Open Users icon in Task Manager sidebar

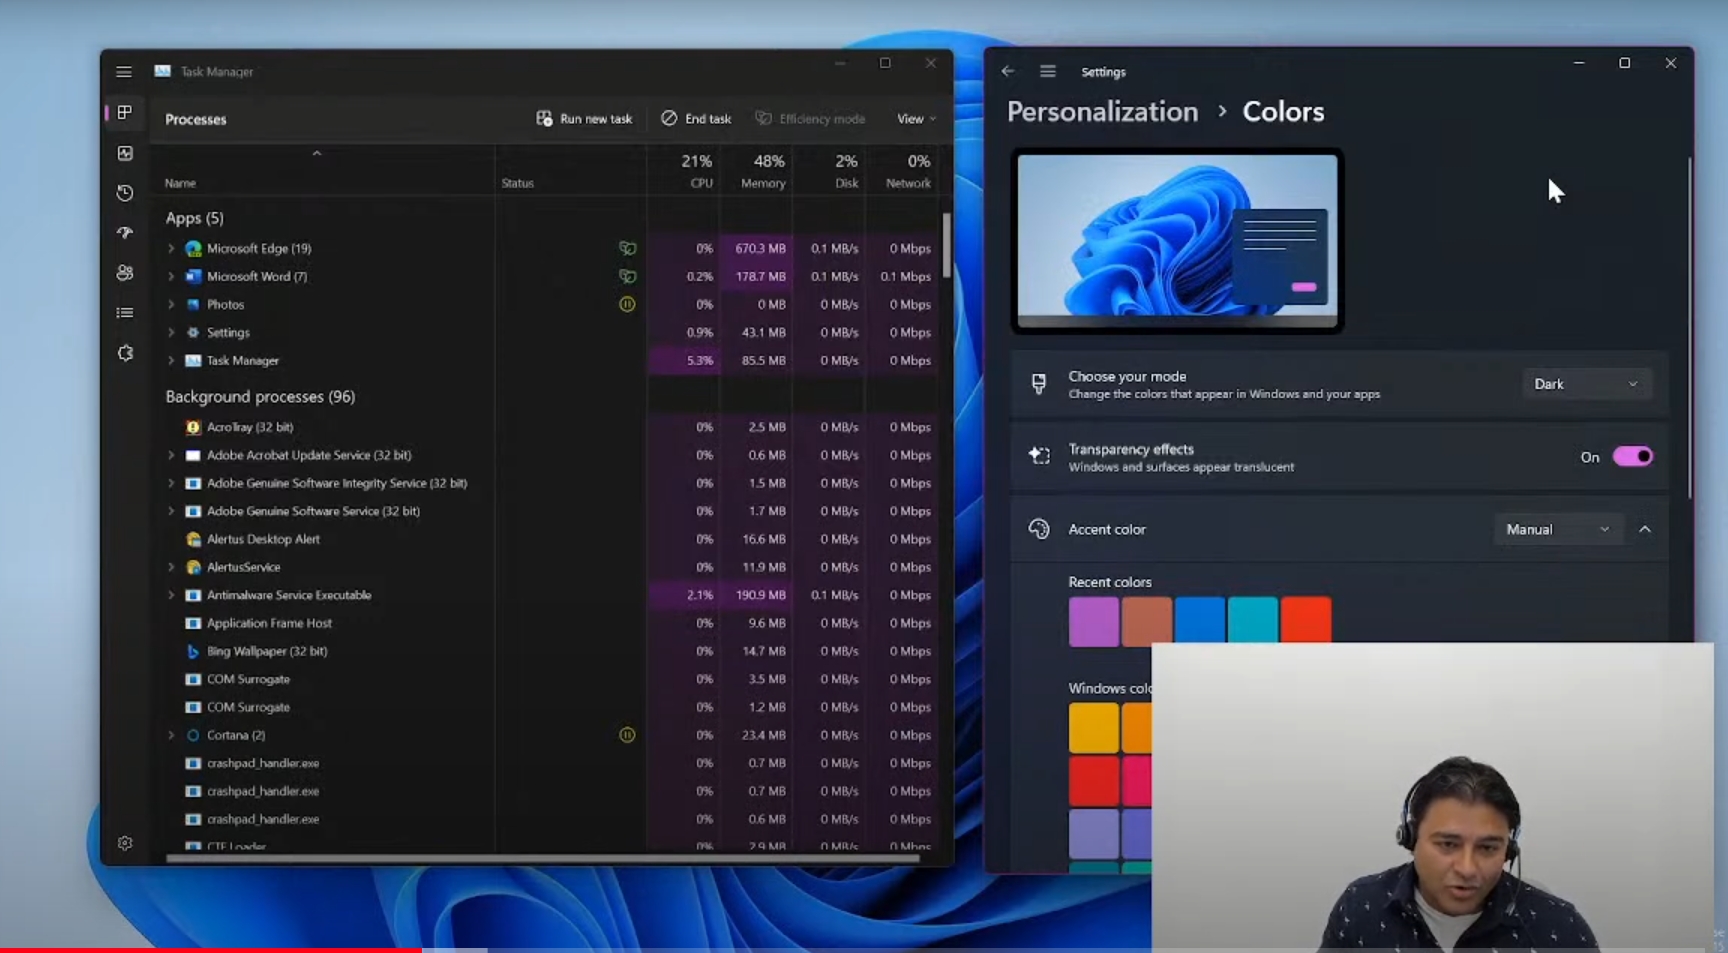[125, 273]
